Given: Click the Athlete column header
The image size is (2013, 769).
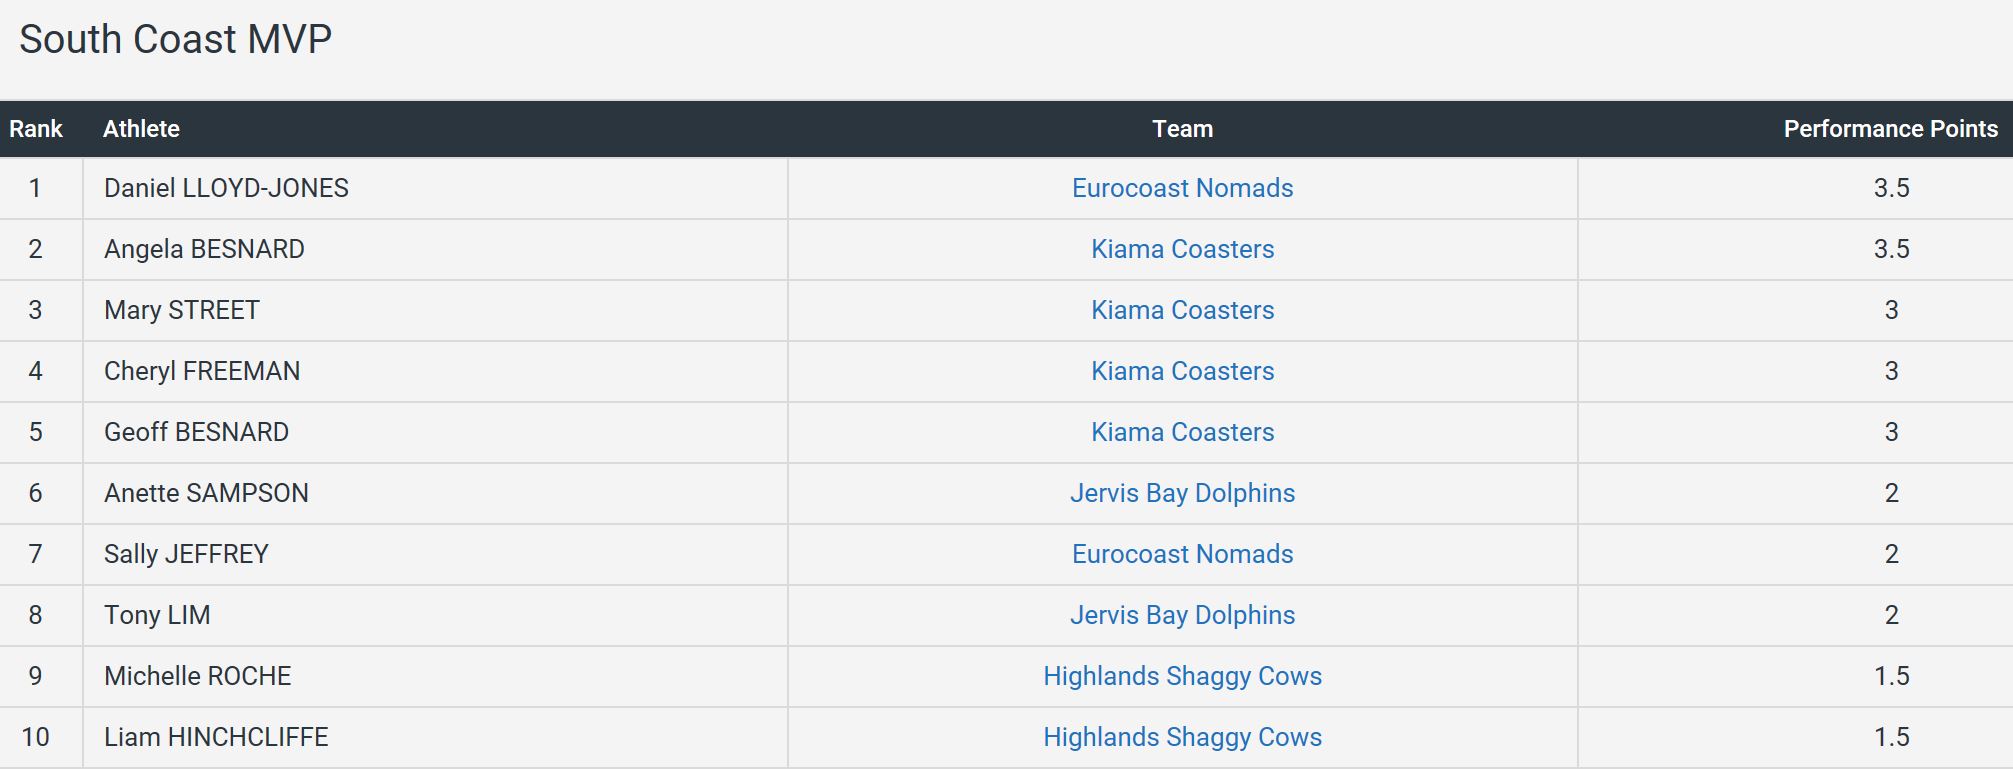Looking at the screenshot, I should click(x=141, y=129).
